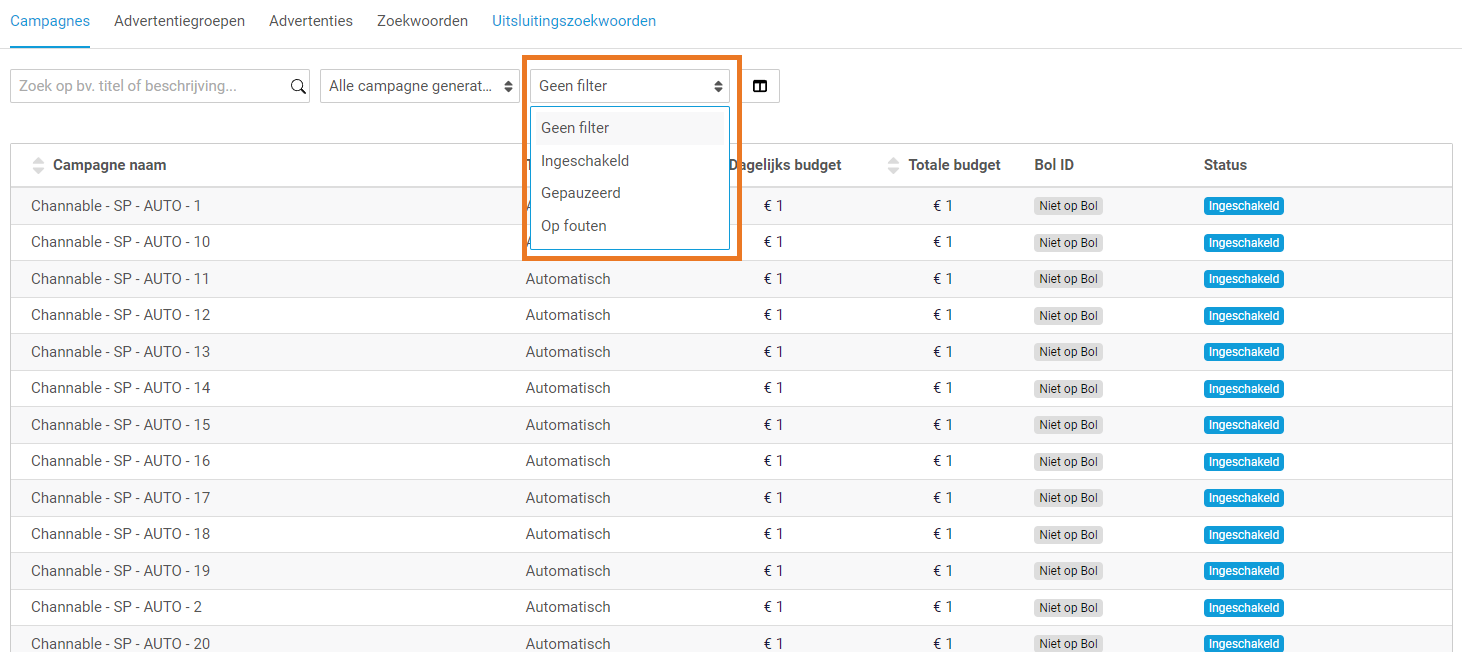Select row Channable - SP - AUTO - 13

tap(731, 352)
